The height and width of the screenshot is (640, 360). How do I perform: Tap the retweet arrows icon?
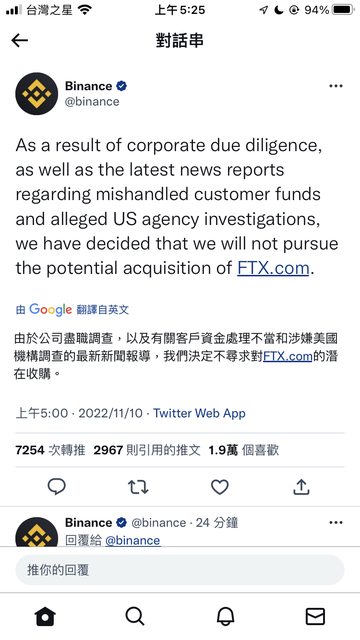pyautogui.click(x=138, y=487)
